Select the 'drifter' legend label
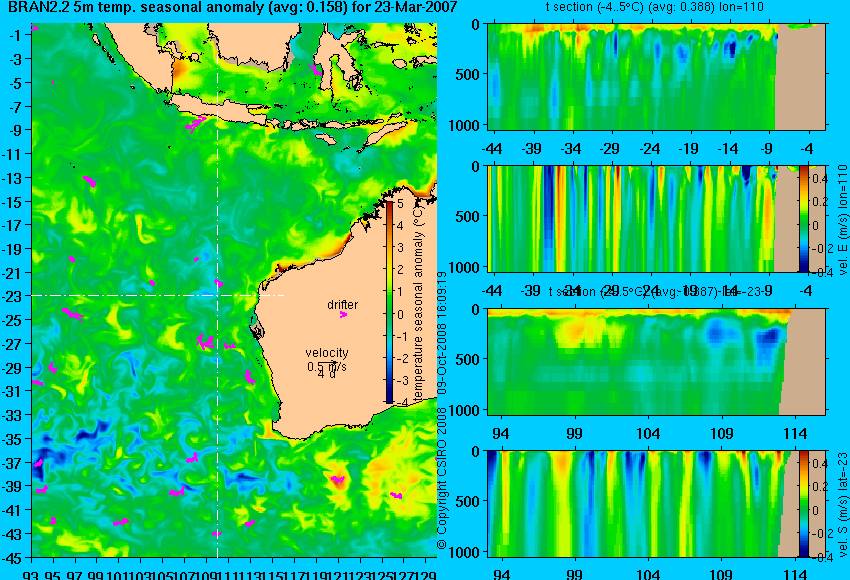850x580 pixels. (343, 305)
